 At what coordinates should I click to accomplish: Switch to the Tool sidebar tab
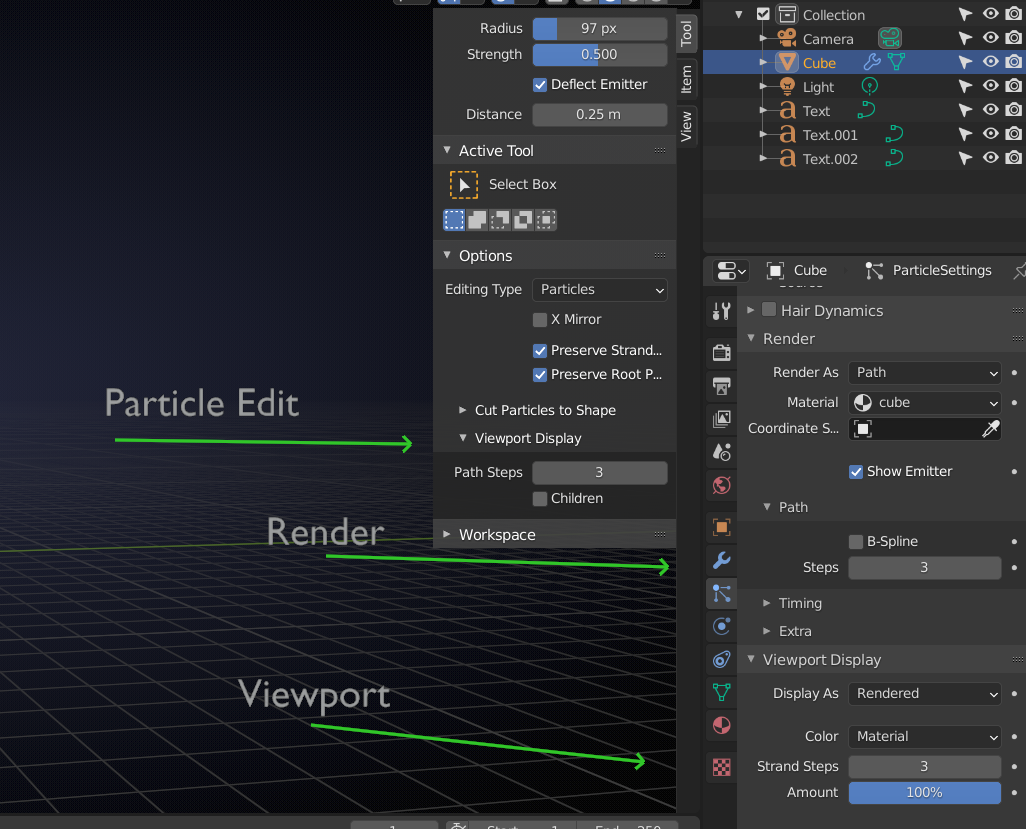[x=686, y=33]
